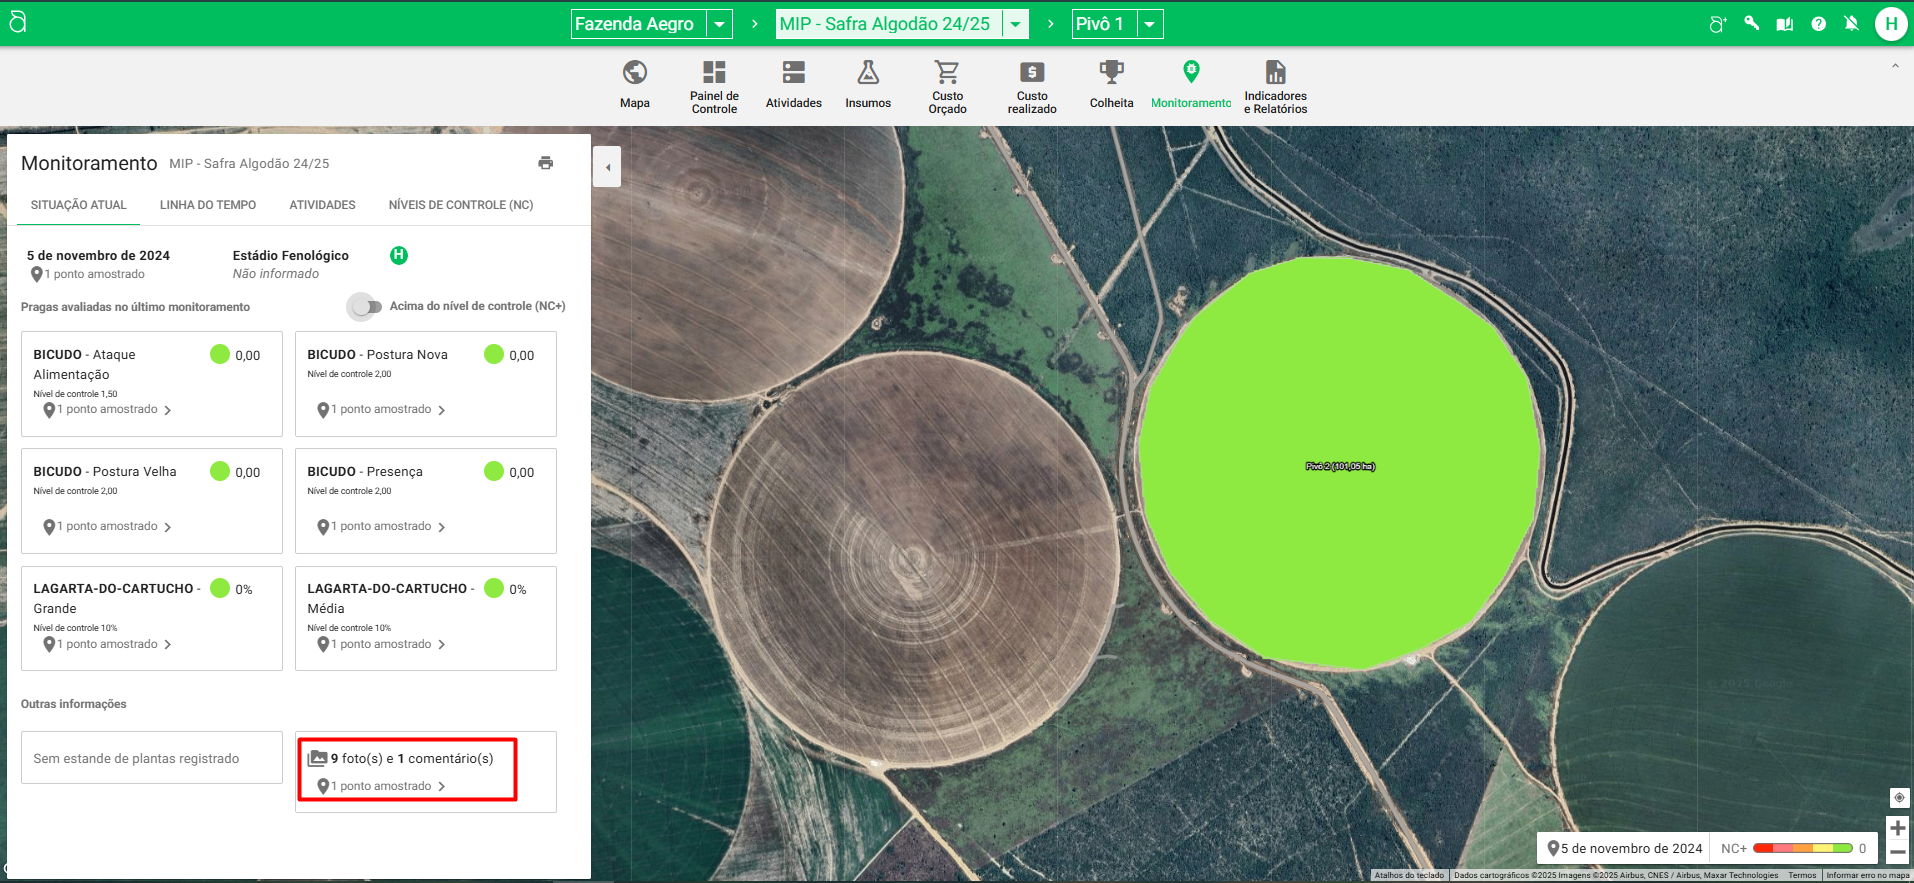Go to Insumos flask icon
This screenshot has width=1914, height=883.
tap(867, 73)
